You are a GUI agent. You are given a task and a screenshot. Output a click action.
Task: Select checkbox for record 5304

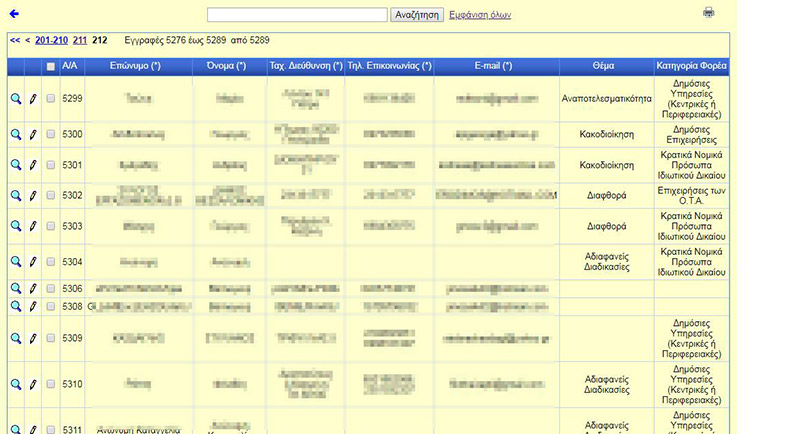click(50, 262)
